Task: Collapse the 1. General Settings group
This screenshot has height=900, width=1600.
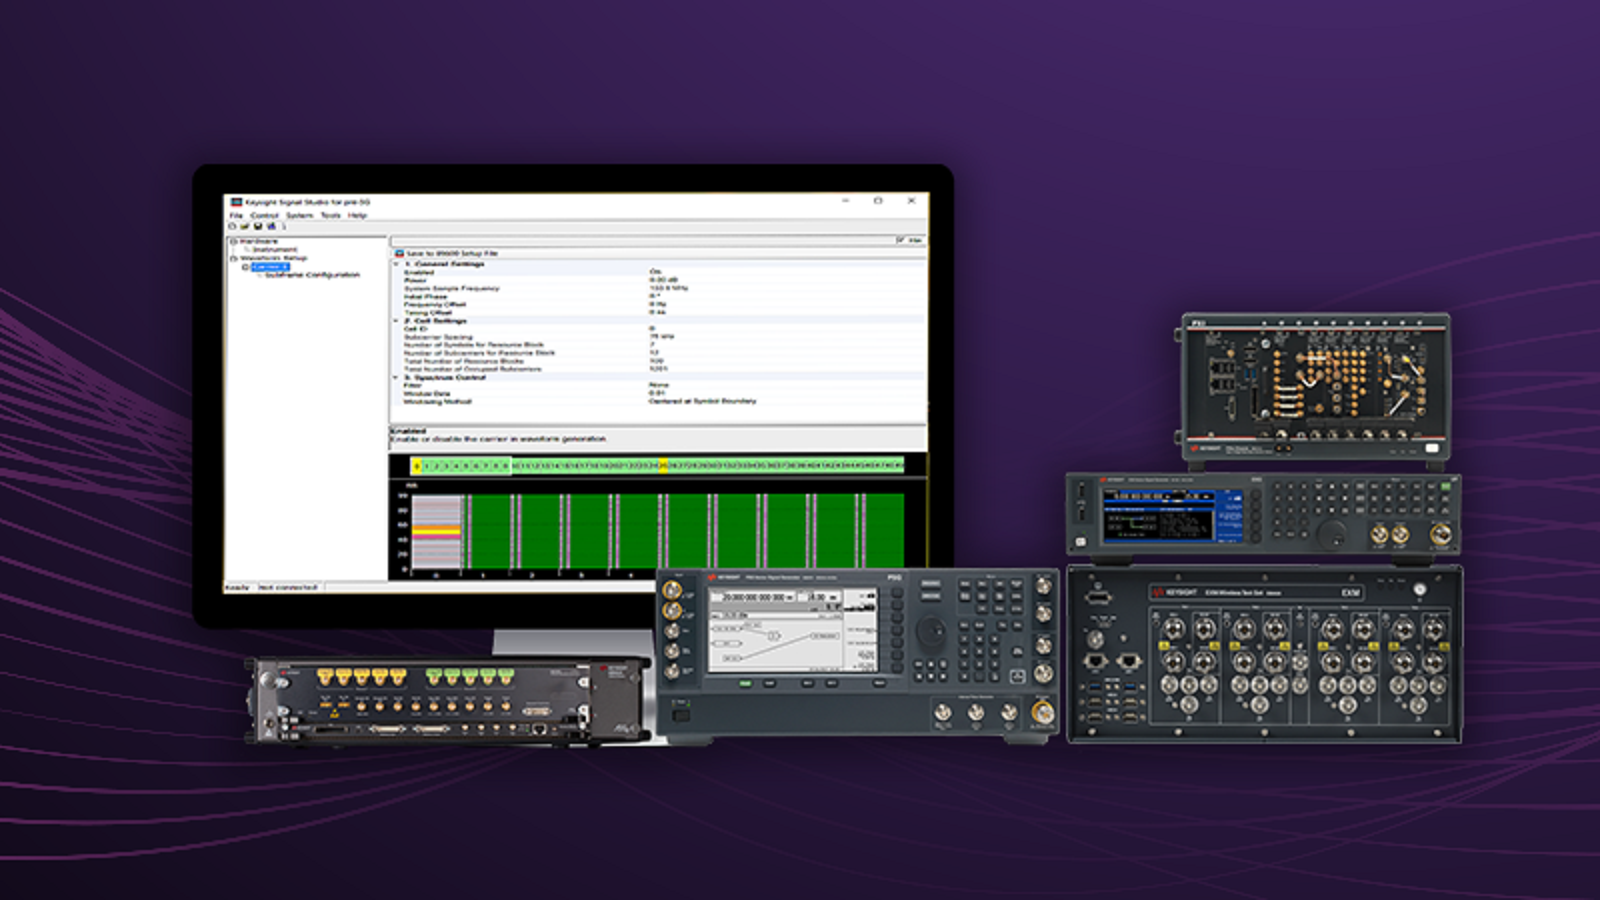Action: [x=396, y=264]
